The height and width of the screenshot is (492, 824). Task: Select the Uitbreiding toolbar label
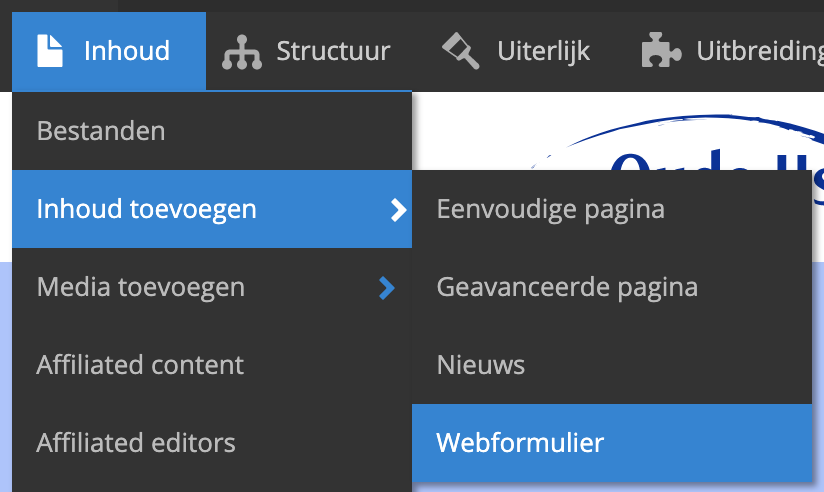760,50
